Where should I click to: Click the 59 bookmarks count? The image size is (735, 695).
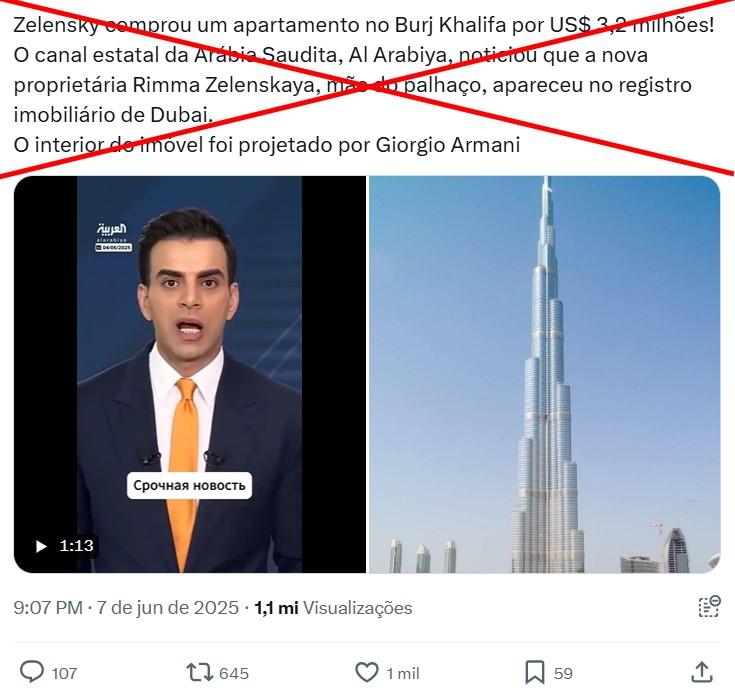[563, 673]
